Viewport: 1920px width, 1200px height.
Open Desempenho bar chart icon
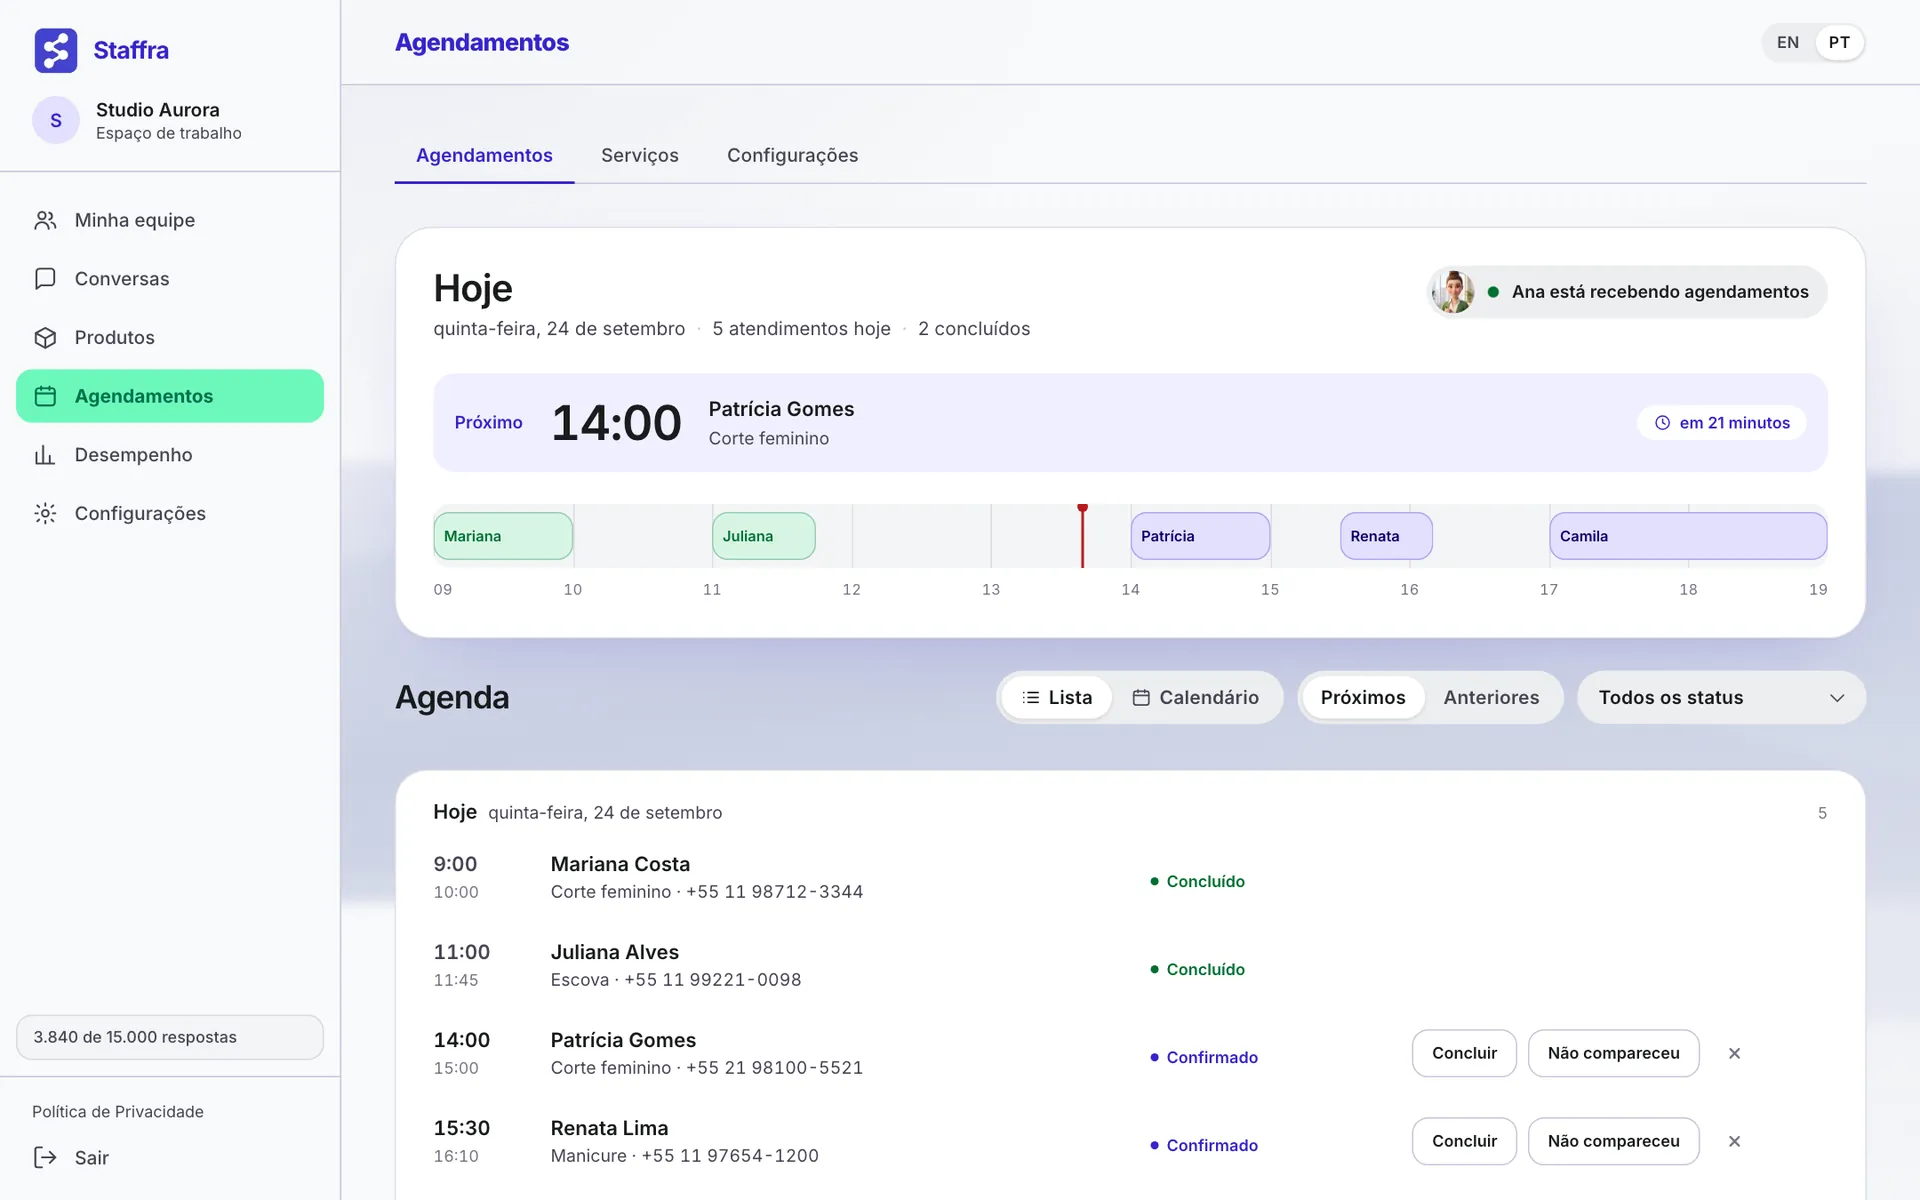[x=45, y=455]
